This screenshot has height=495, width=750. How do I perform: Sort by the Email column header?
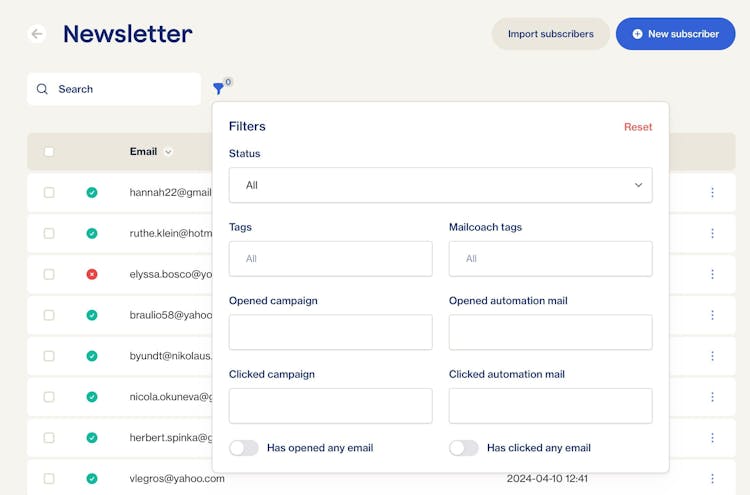point(144,152)
